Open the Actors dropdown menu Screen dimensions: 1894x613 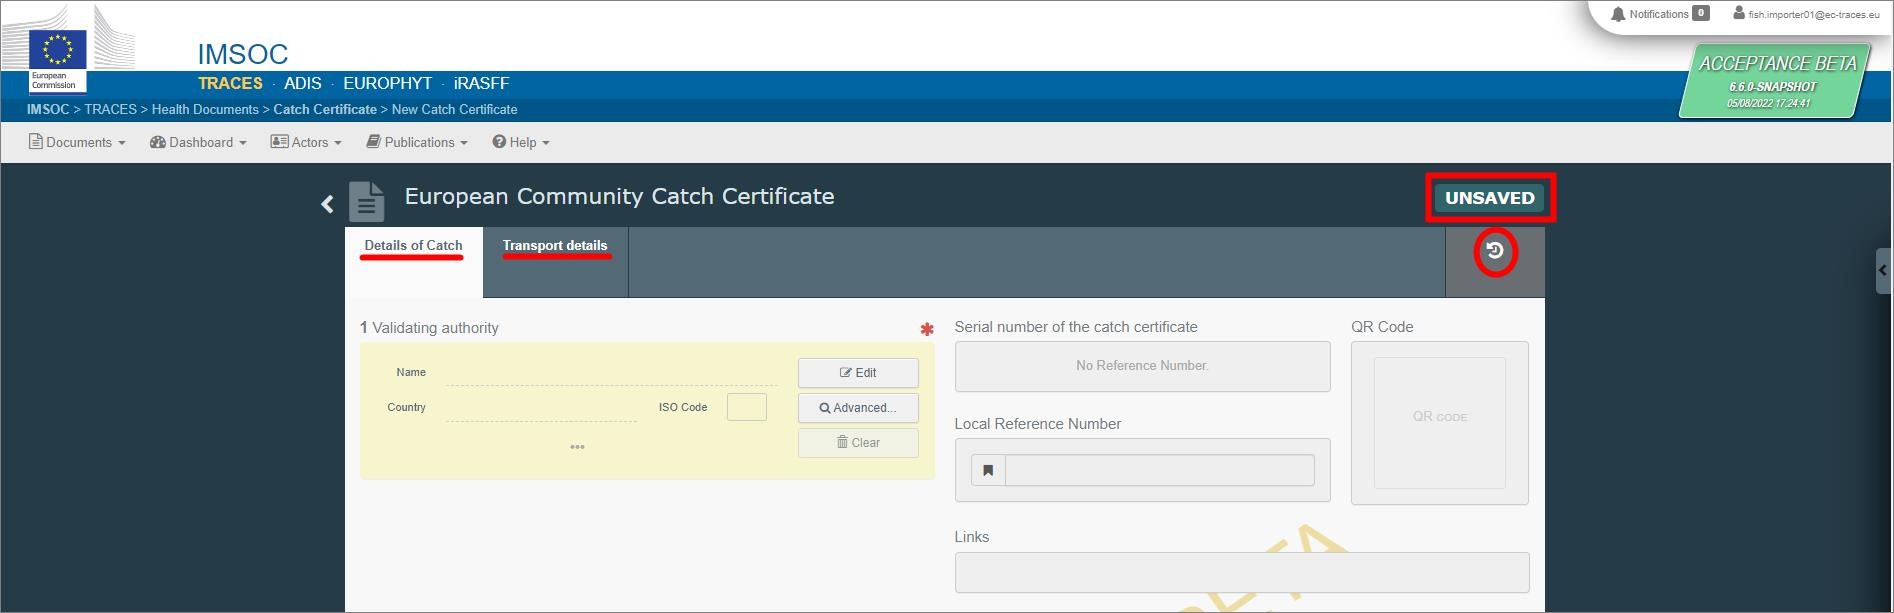(306, 142)
